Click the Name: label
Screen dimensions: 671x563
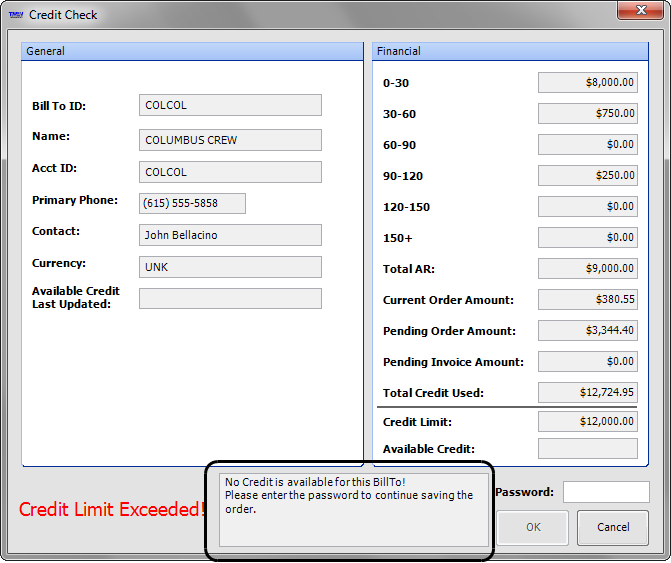51,136
